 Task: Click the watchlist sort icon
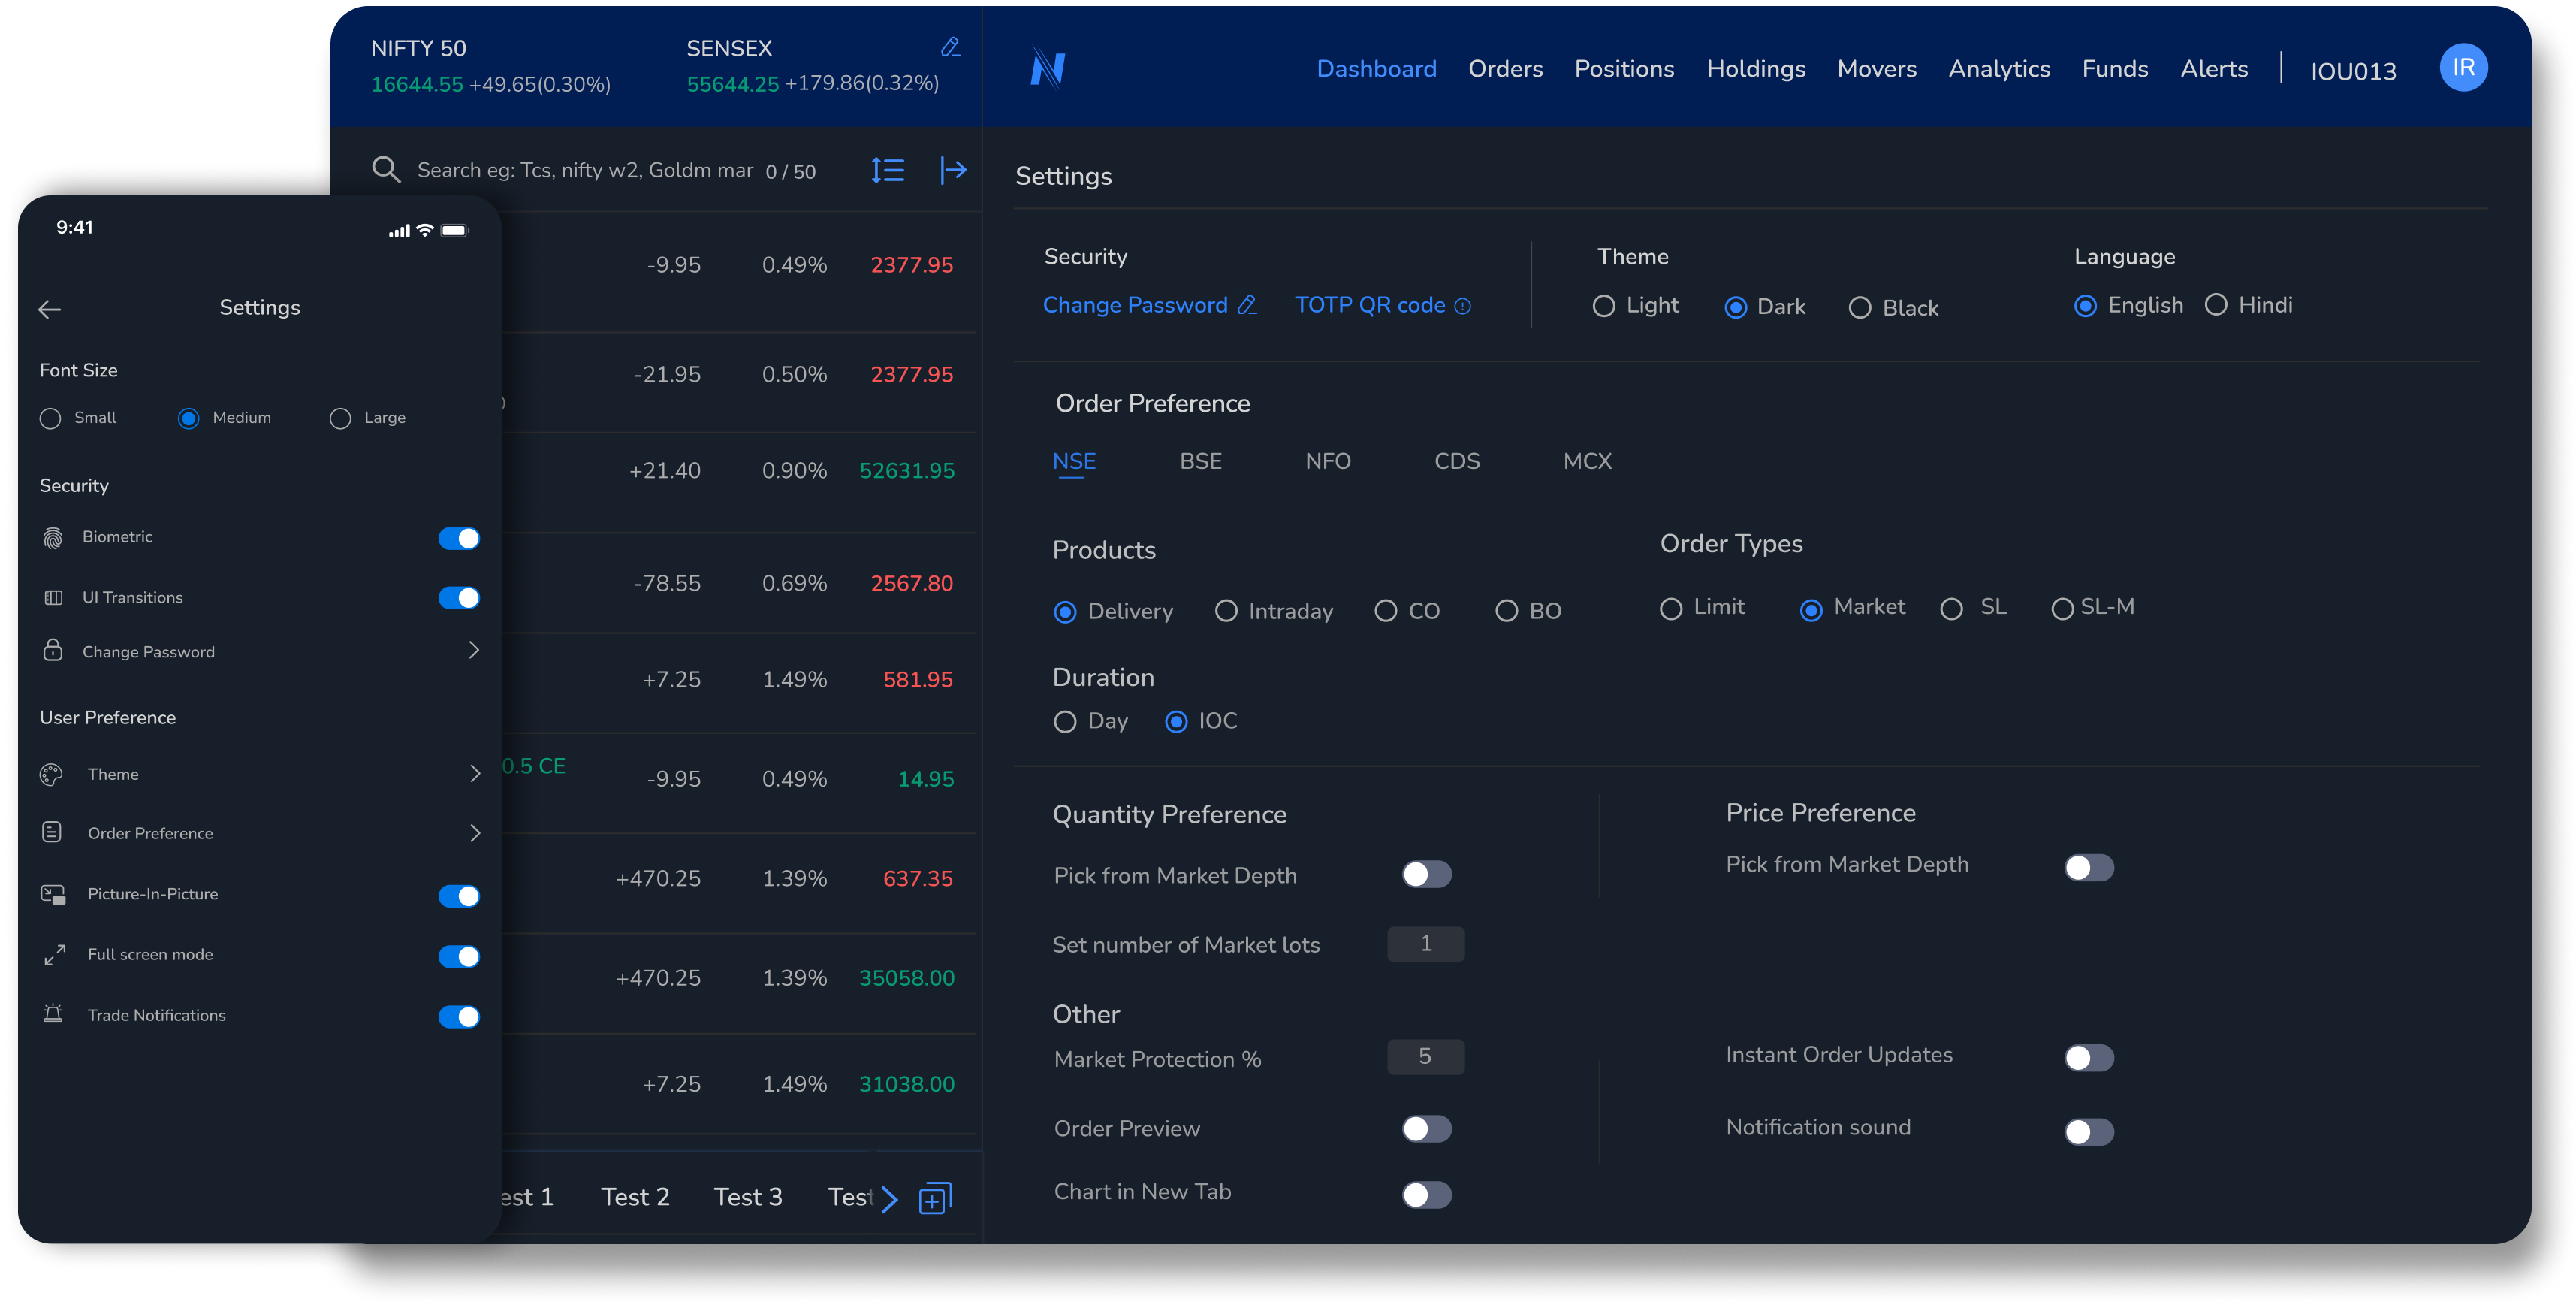(x=887, y=170)
